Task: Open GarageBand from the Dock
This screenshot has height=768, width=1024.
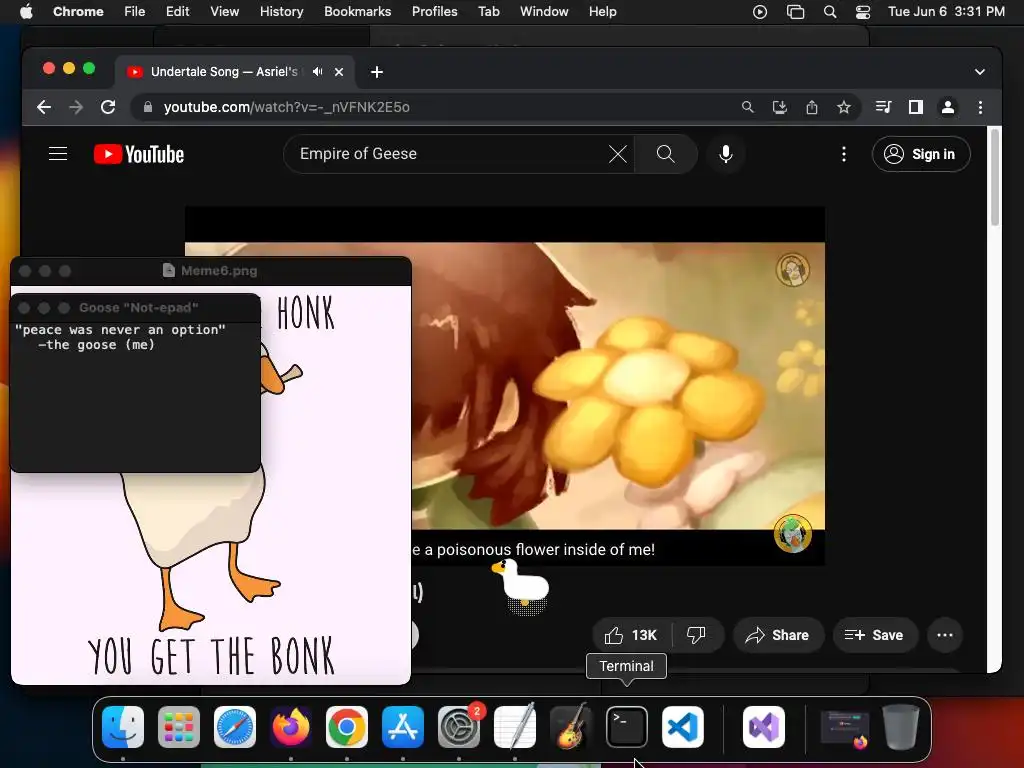Action: [x=571, y=726]
